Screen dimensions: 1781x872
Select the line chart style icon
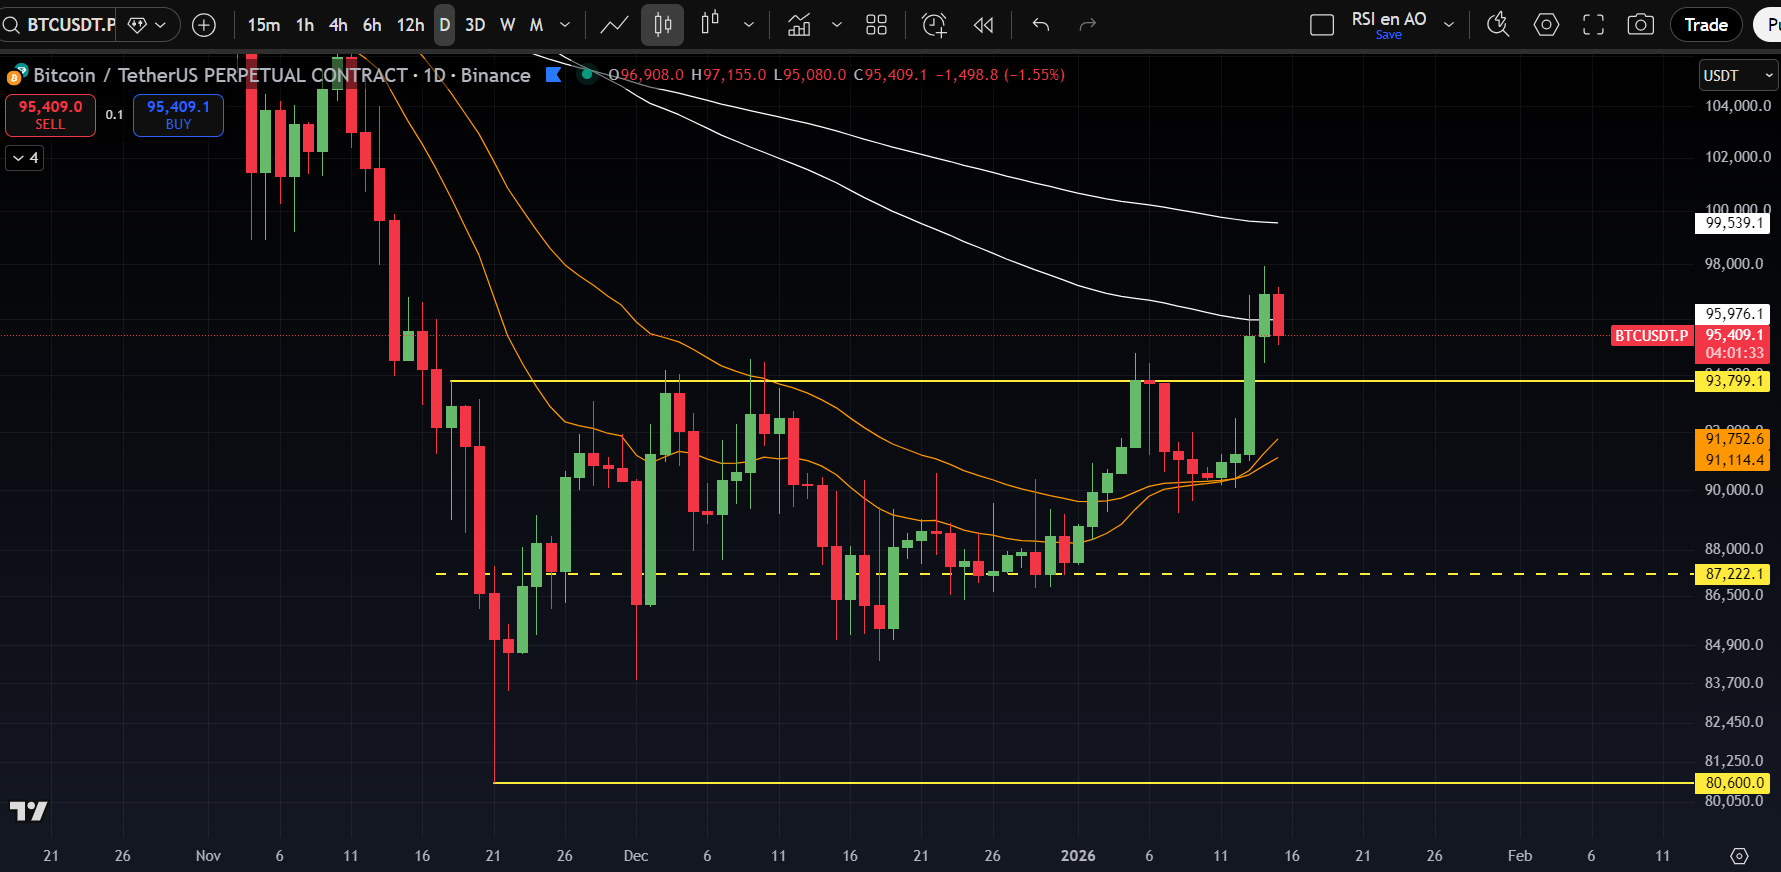(x=614, y=25)
